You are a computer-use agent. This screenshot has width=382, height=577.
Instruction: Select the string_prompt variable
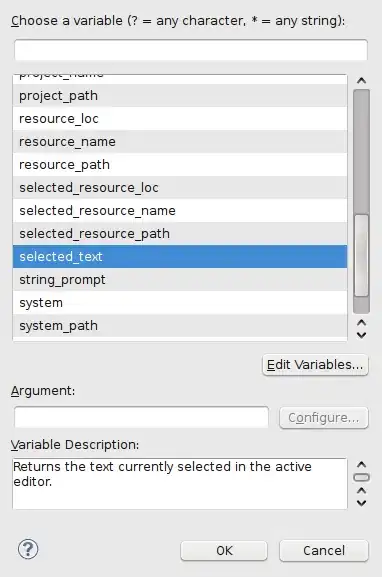pos(180,280)
